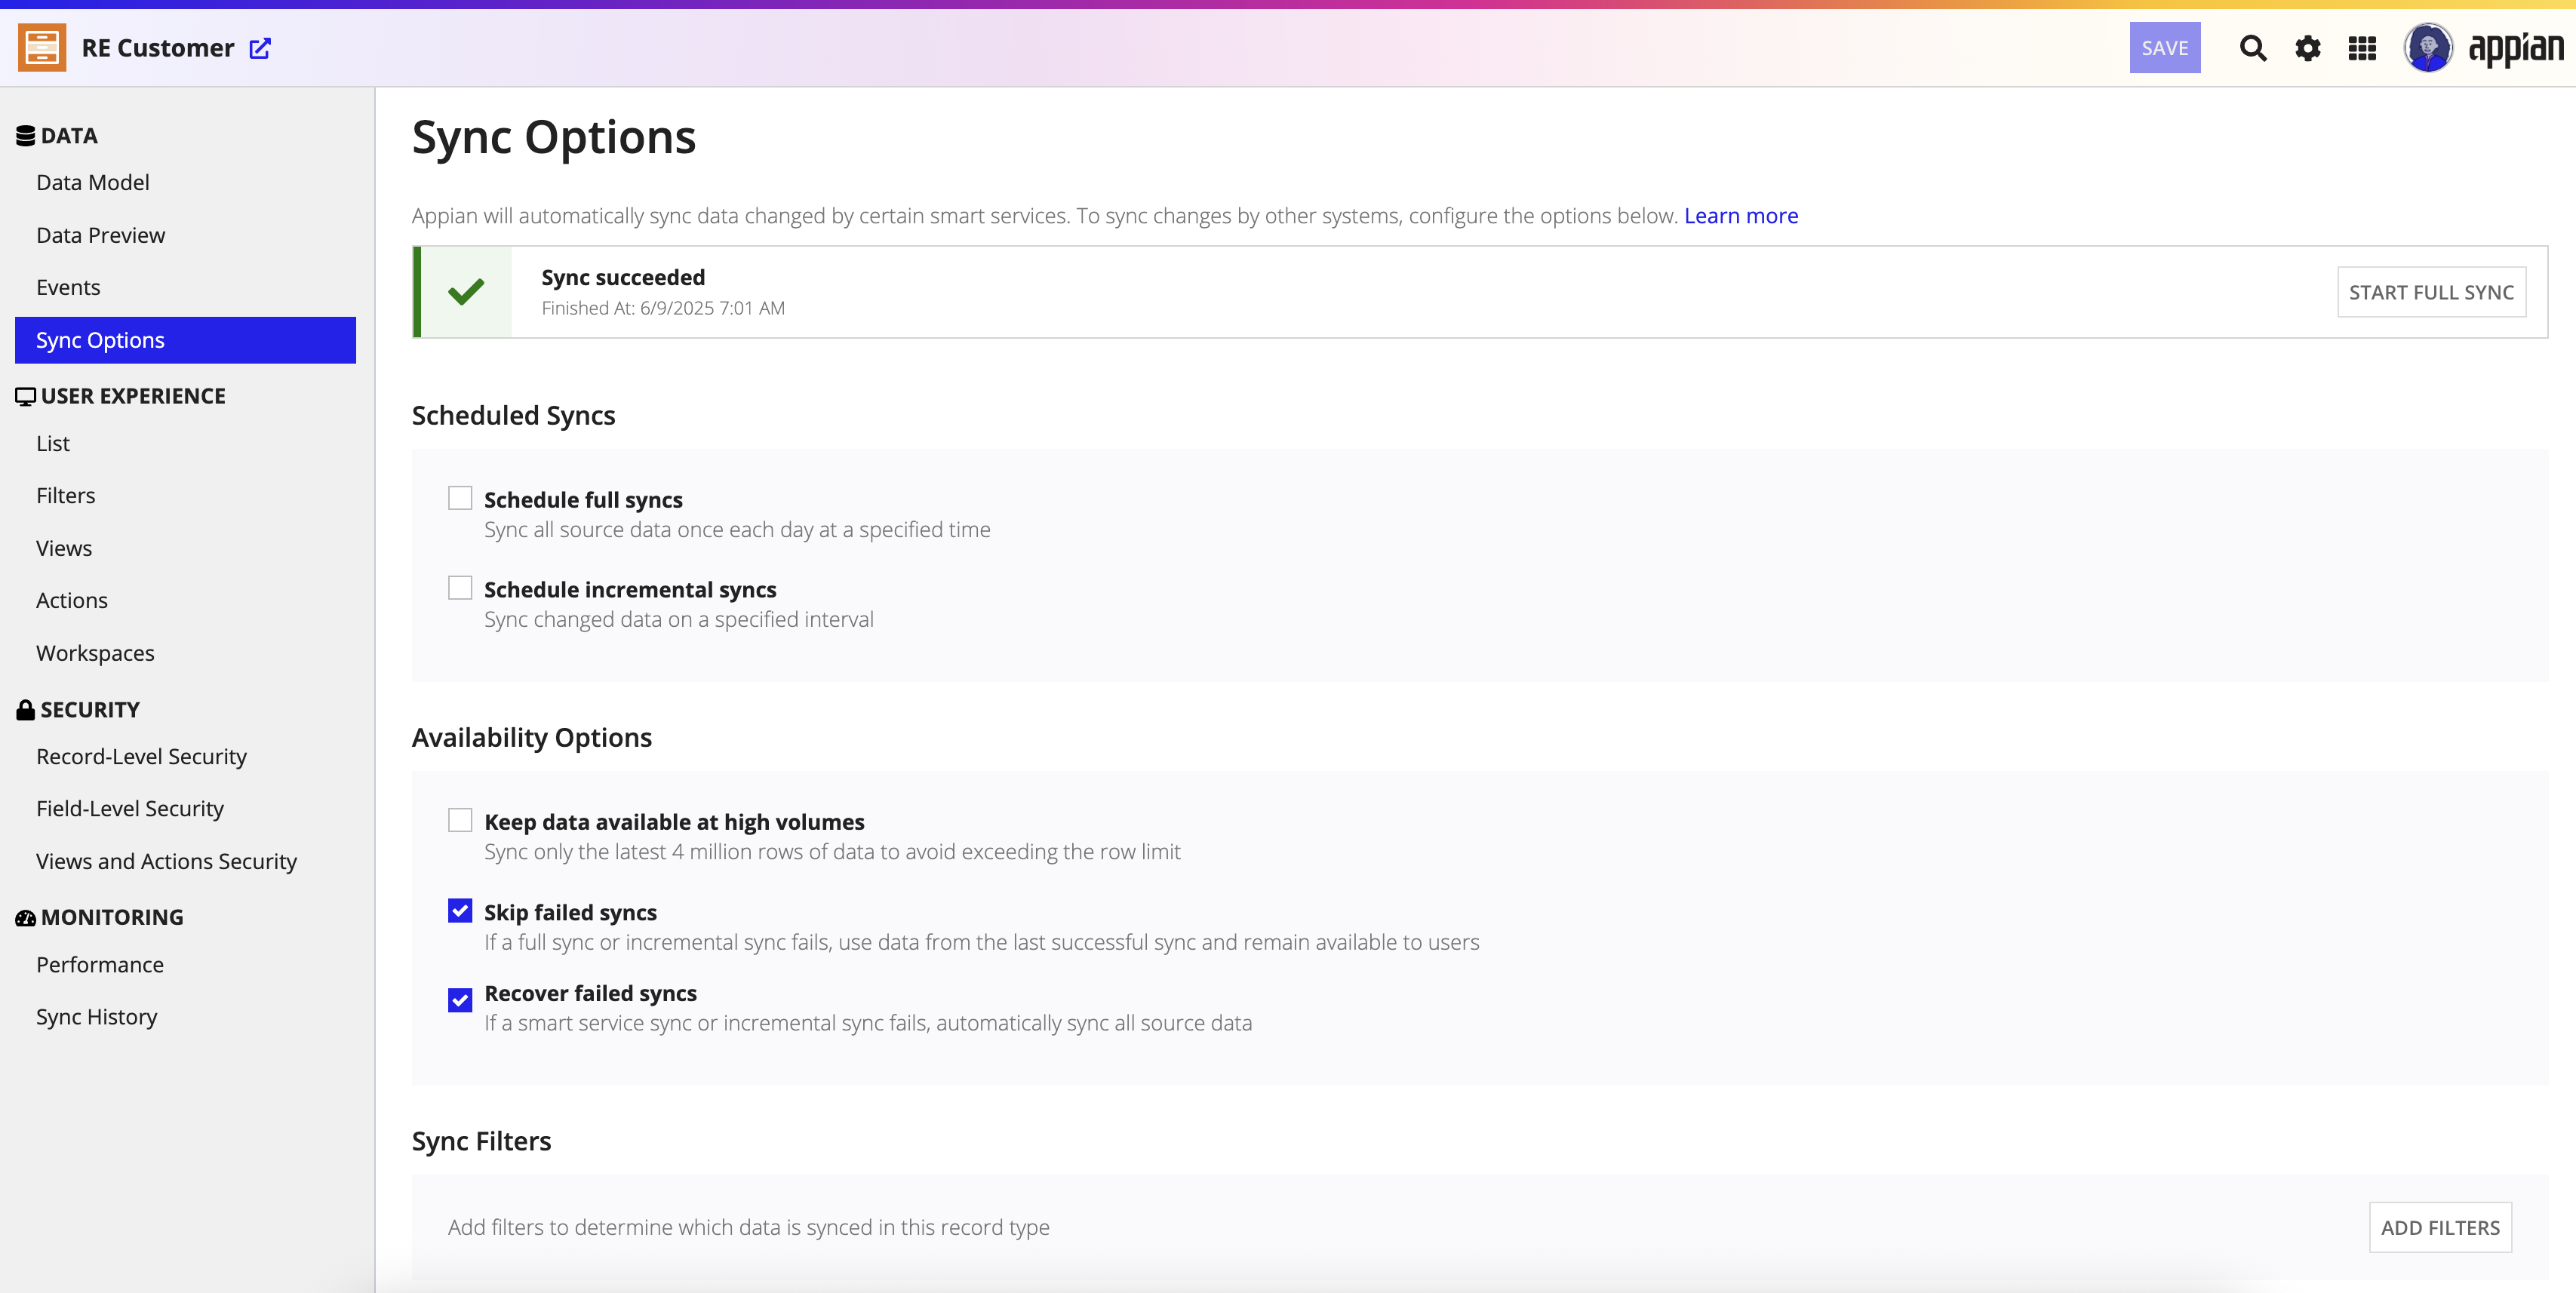Click ADD FILTERS button
Screen dimensions: 2576x1293
pos(2440,1227)
